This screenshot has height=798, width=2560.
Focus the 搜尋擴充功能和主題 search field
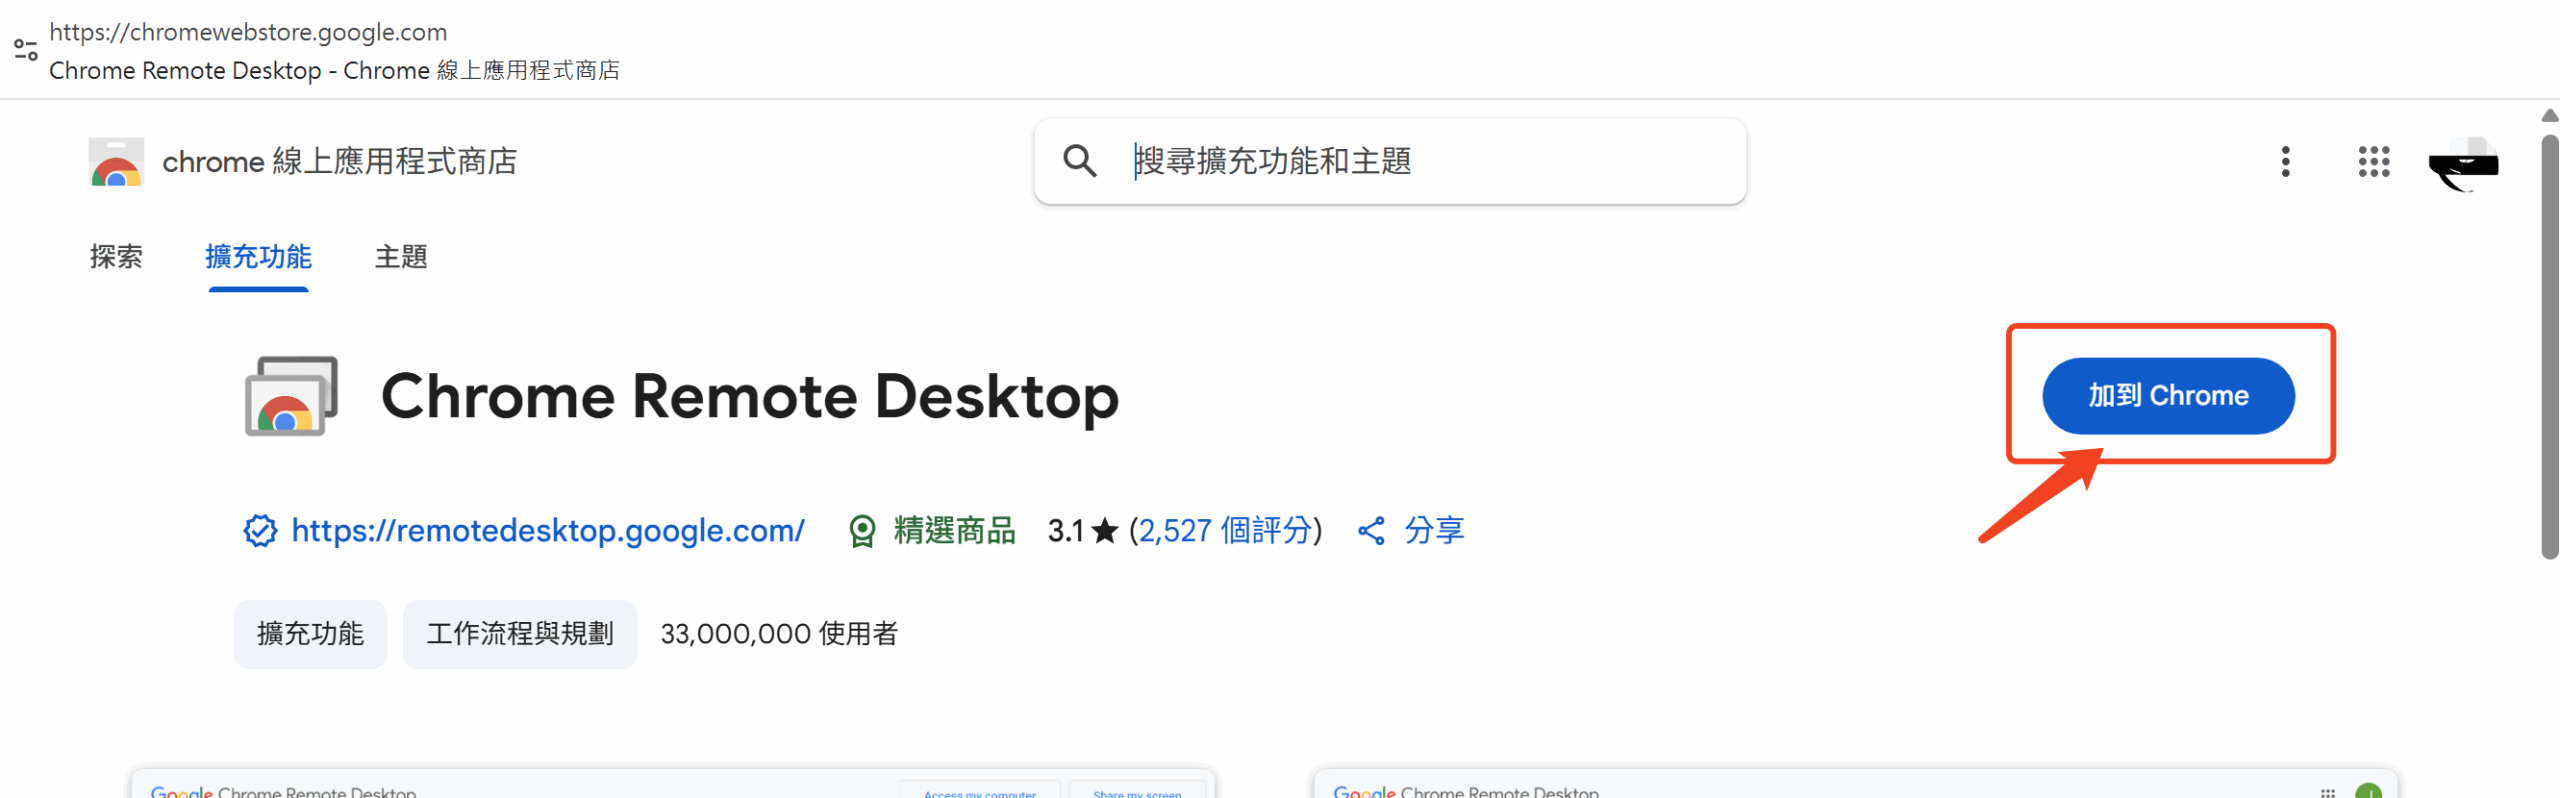pos(1390,161)
